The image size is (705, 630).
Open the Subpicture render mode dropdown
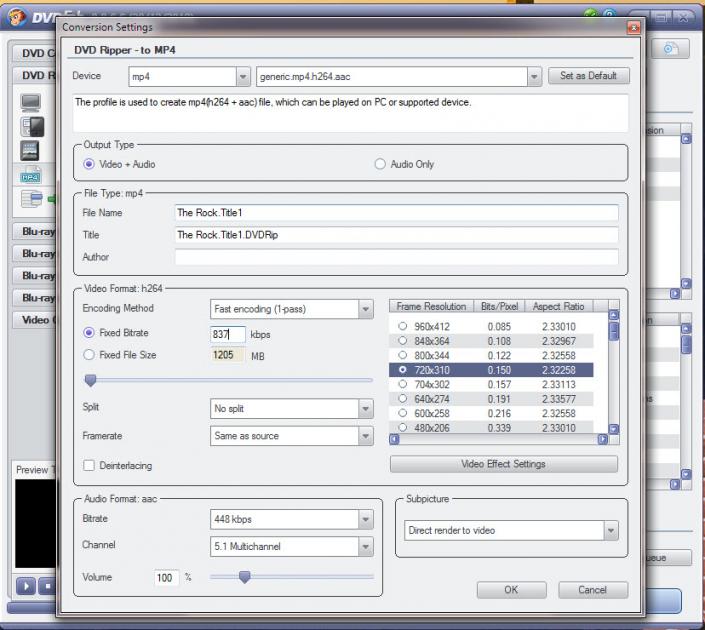tap(611, 531)
